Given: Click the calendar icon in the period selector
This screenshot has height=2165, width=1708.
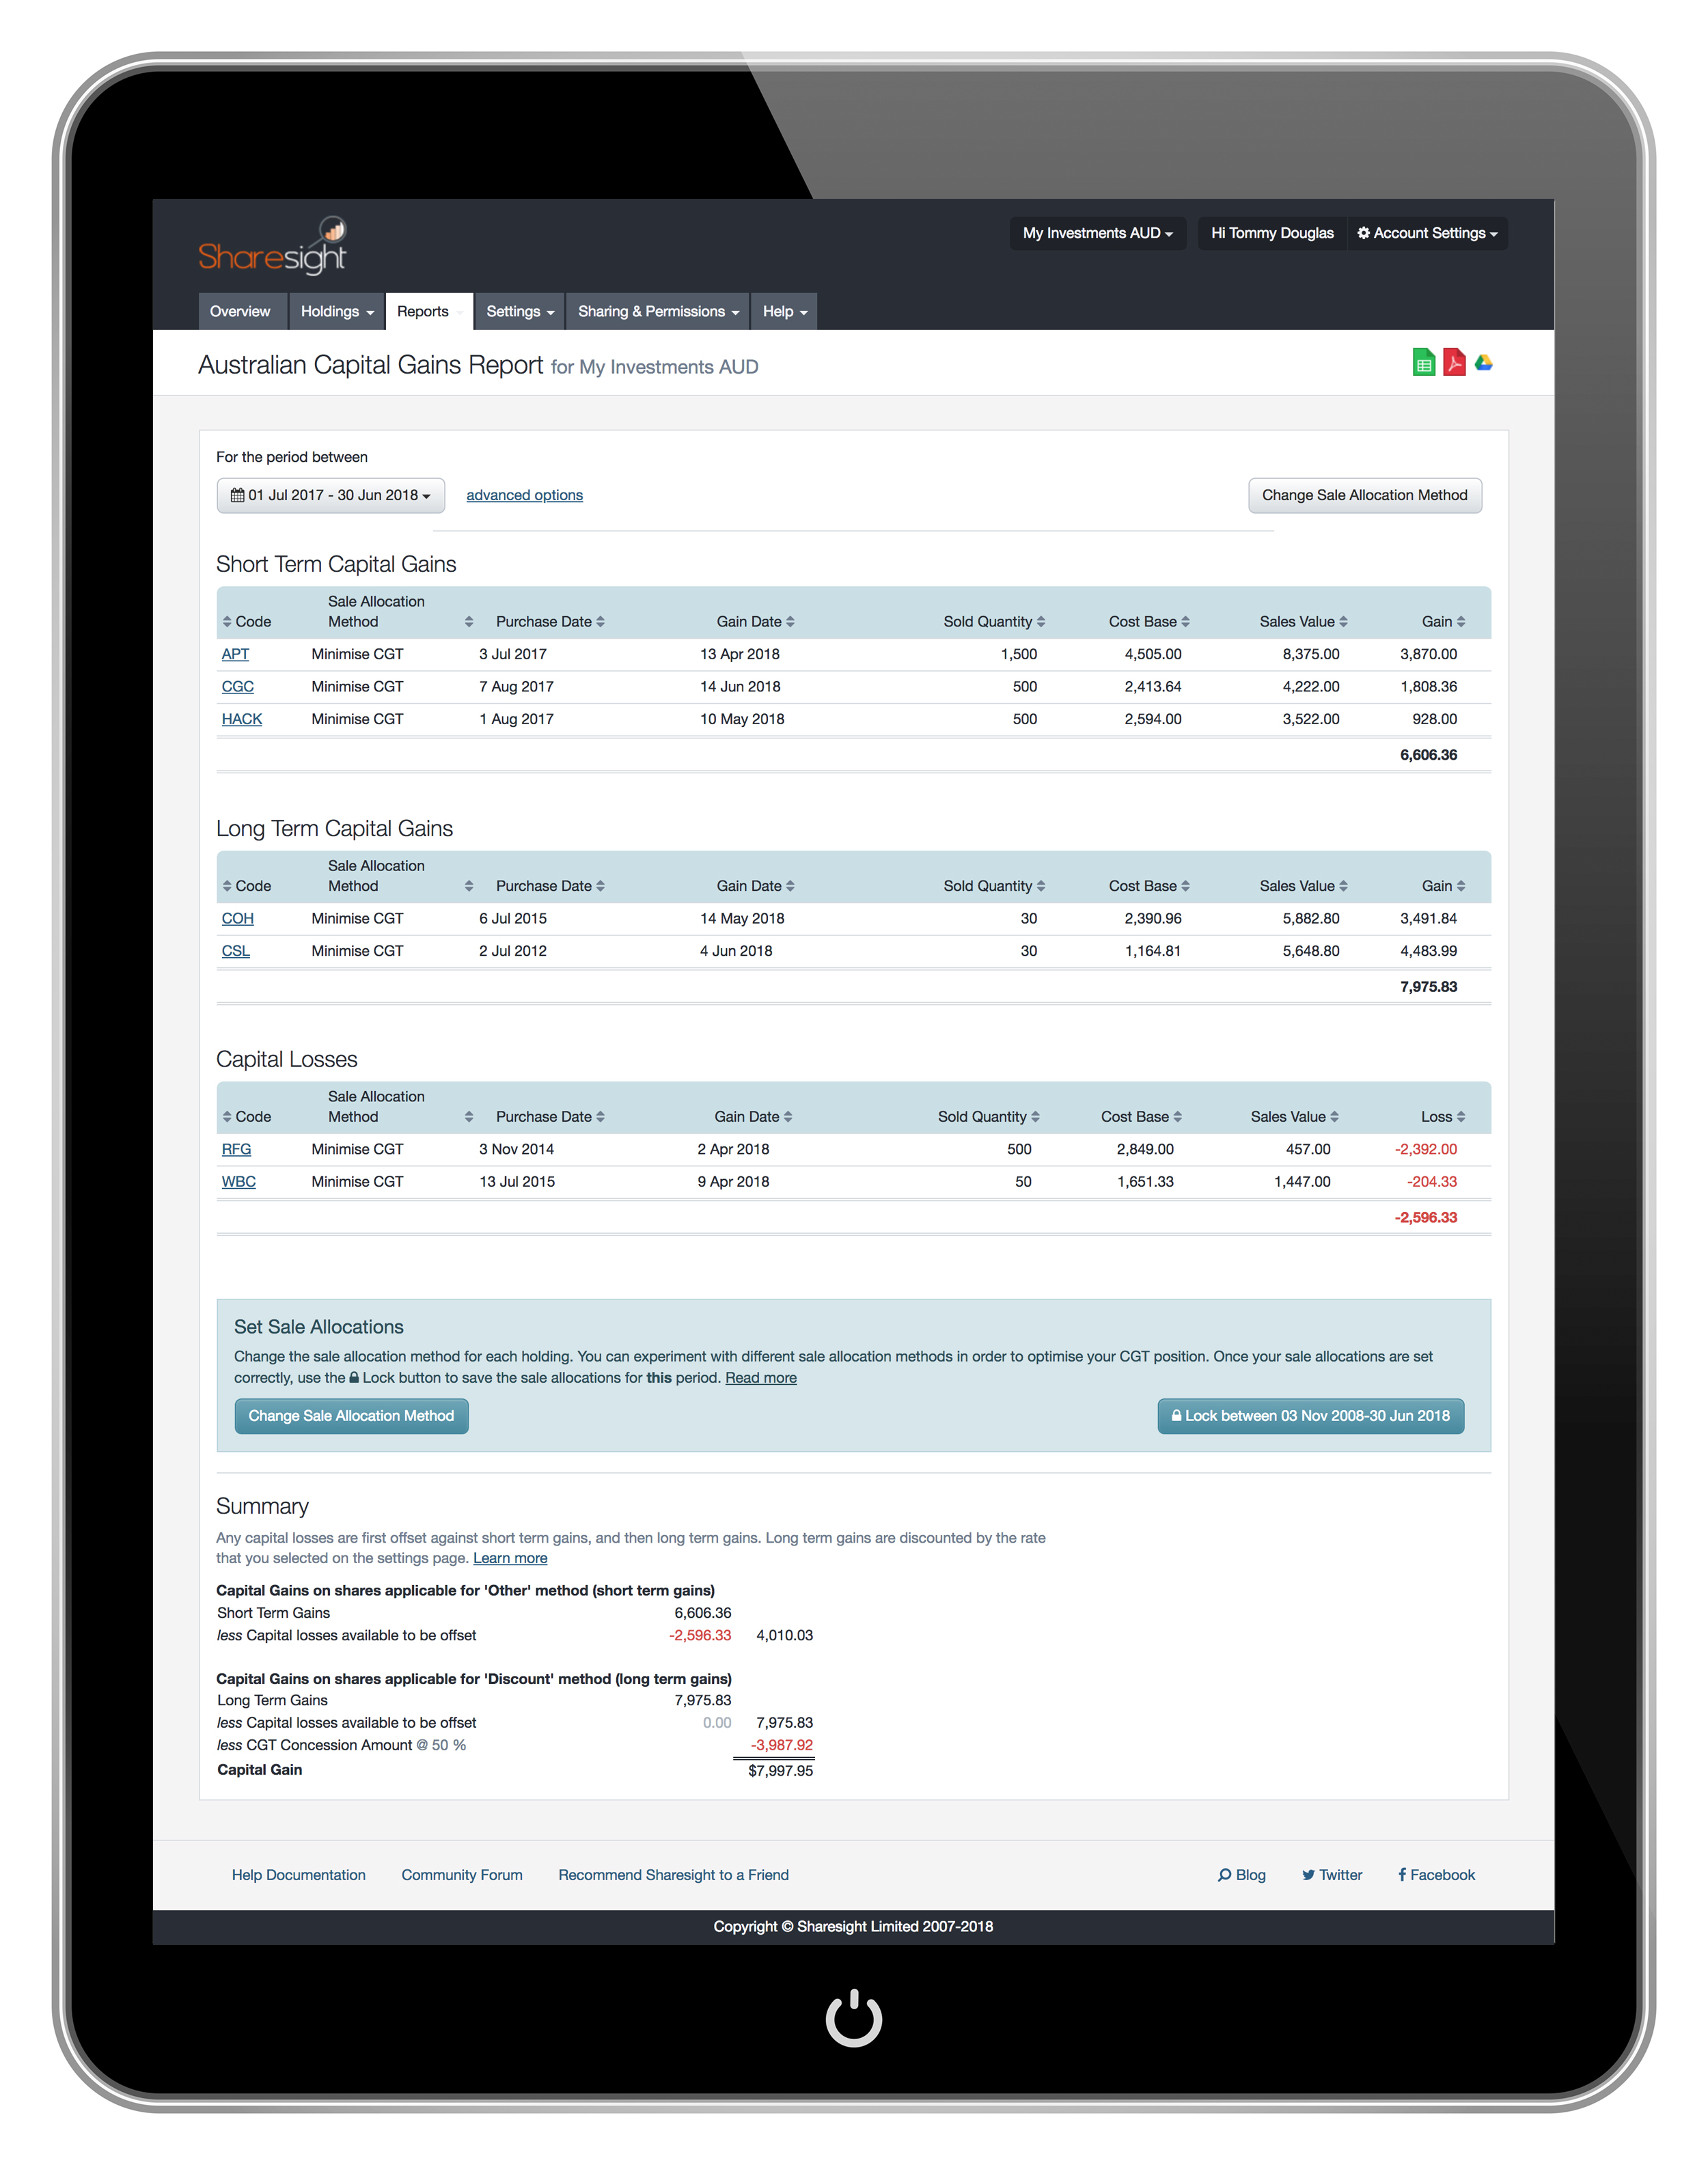Looking at the screenshot, I should (x=237, y=494).
